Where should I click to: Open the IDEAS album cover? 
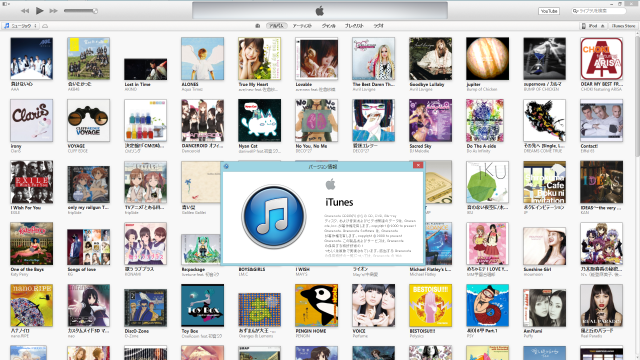[x=602, y=182]
